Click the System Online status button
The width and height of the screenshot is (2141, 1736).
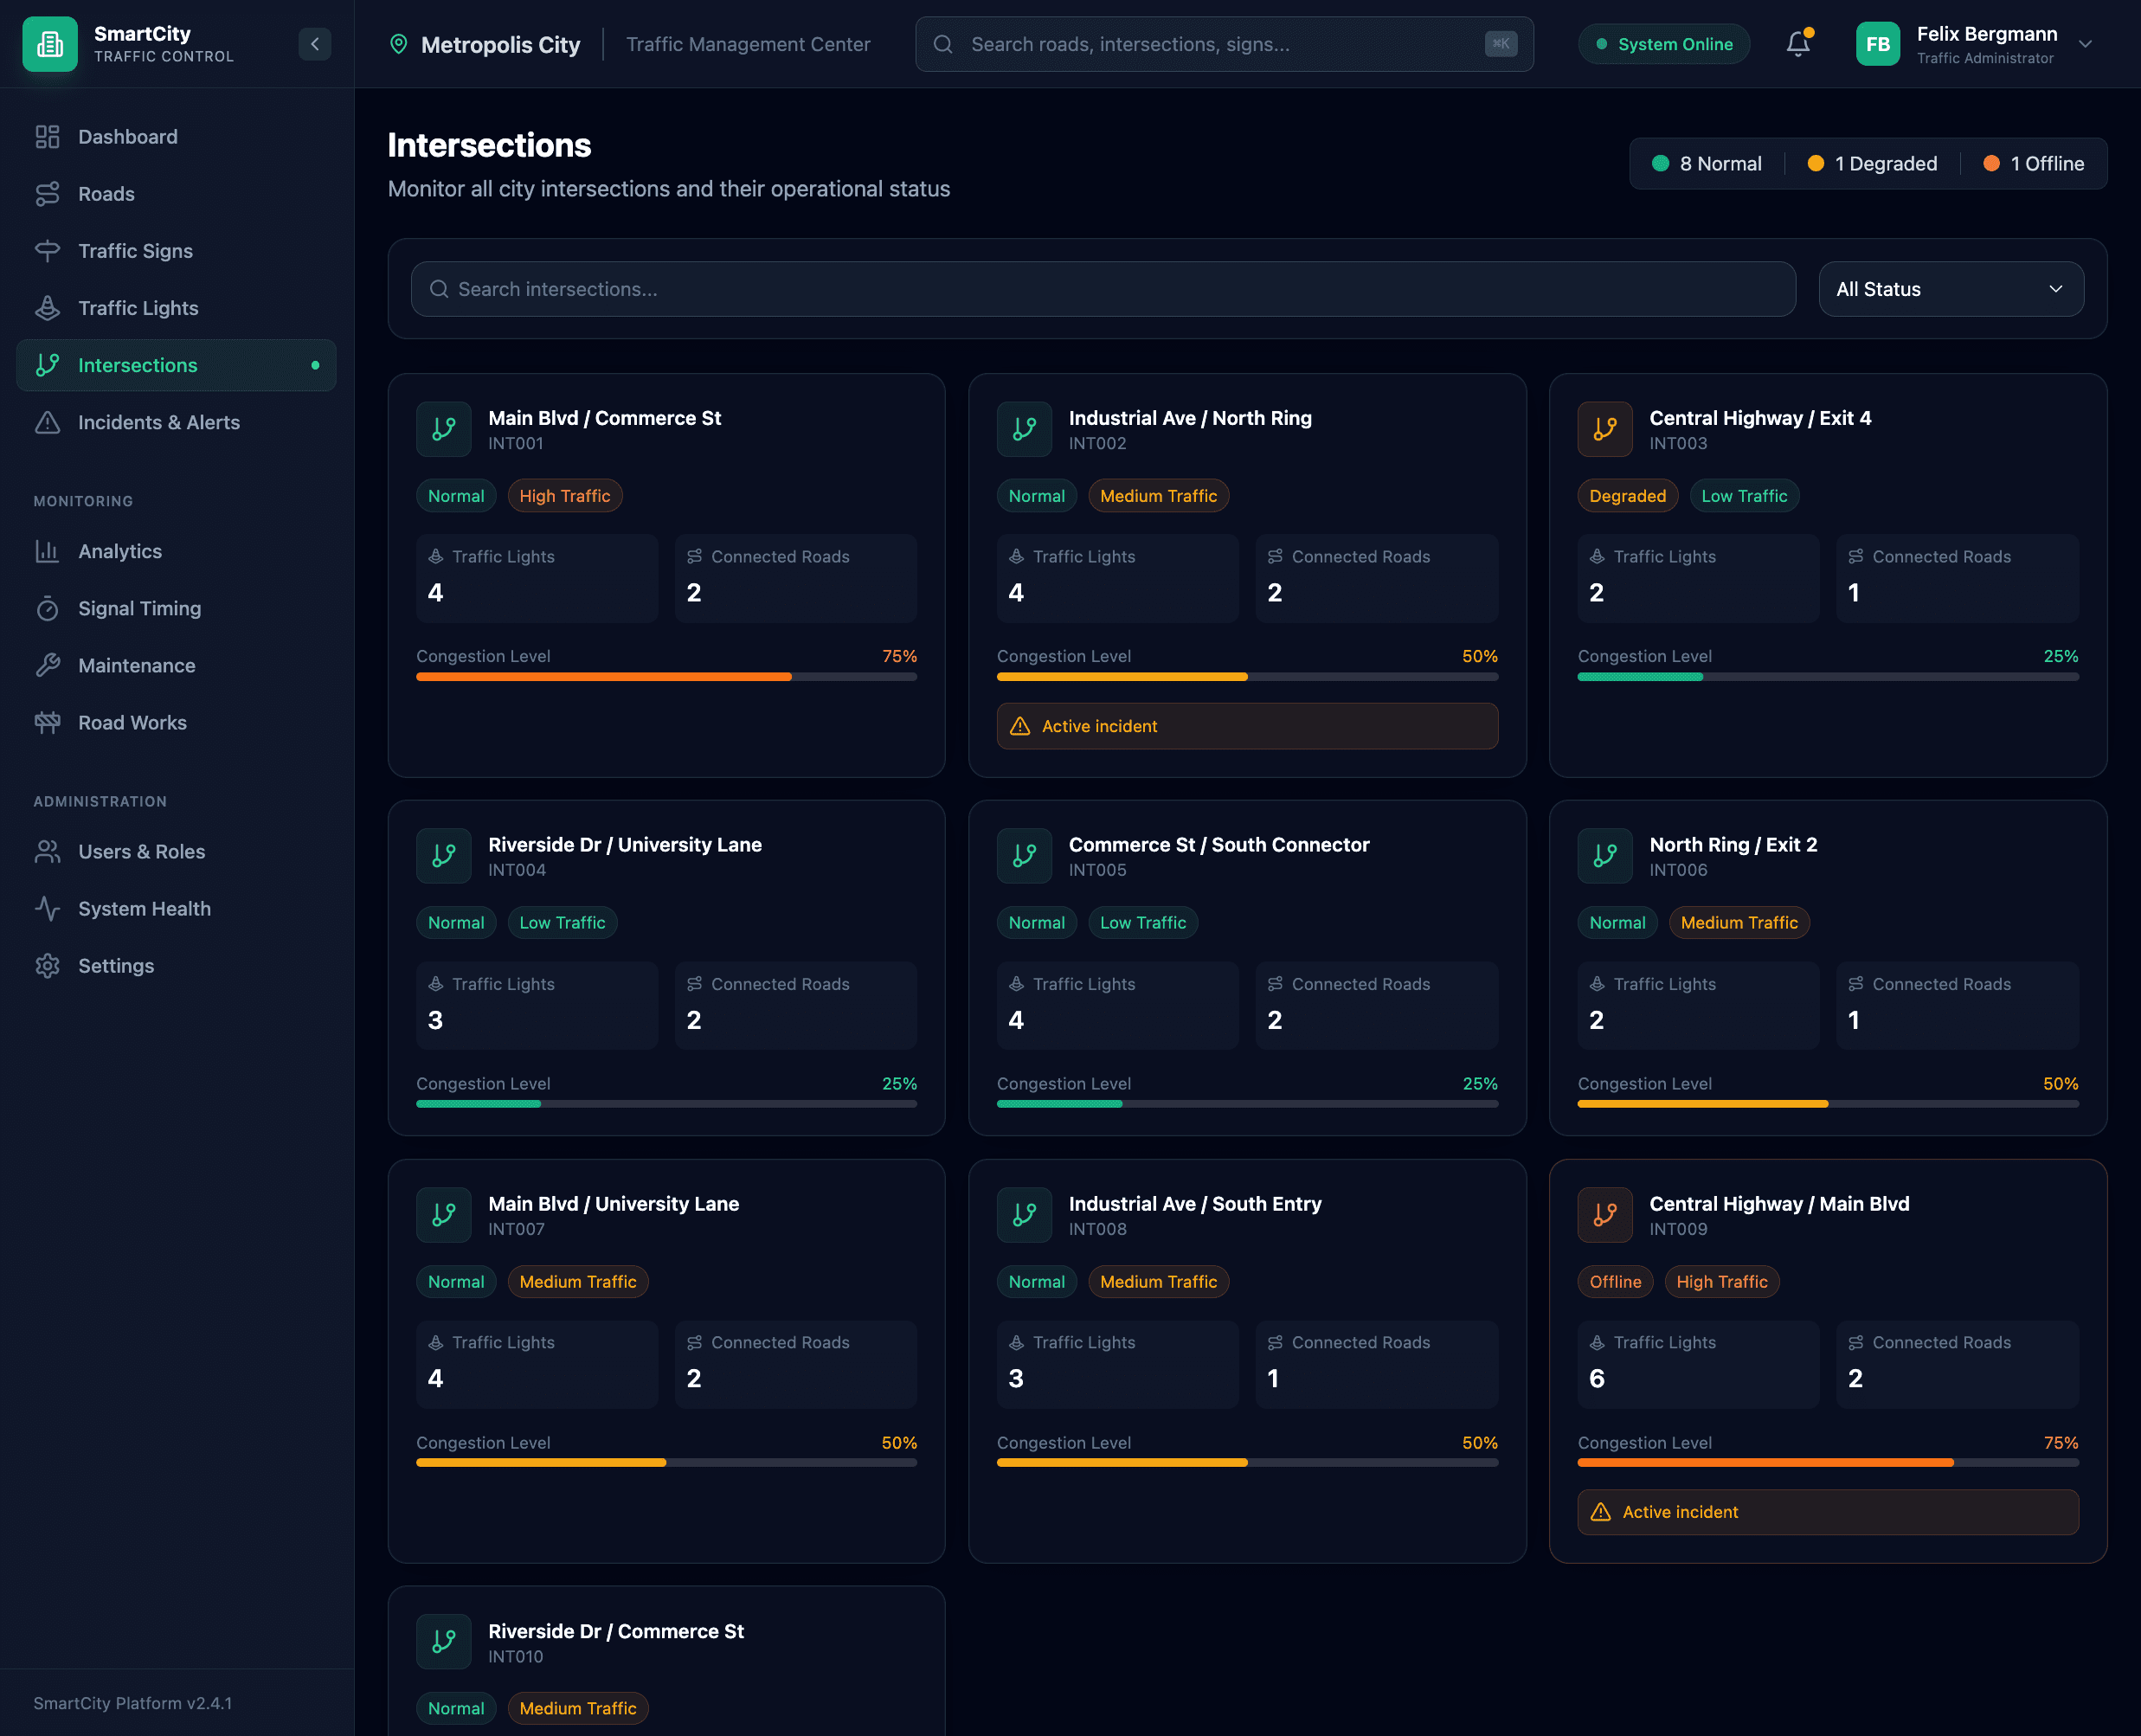pos(1663,44)
